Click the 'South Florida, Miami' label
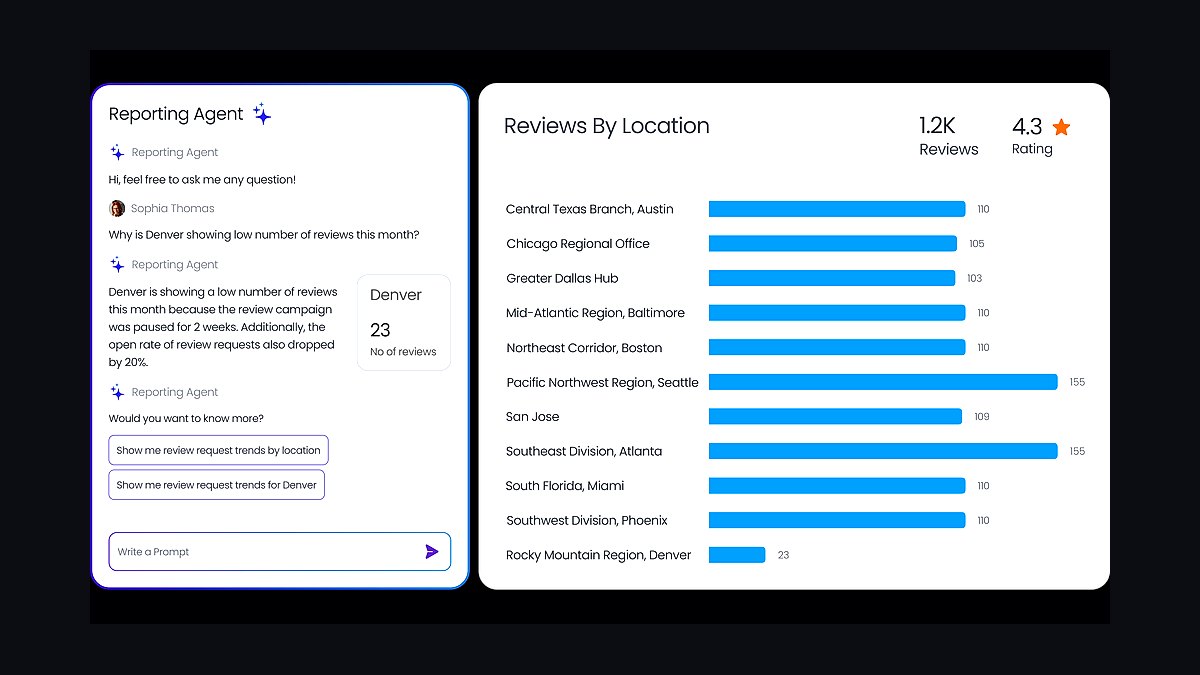This screenshot has width=1200, height=675. pyautogui.click(x=565, y=485)
